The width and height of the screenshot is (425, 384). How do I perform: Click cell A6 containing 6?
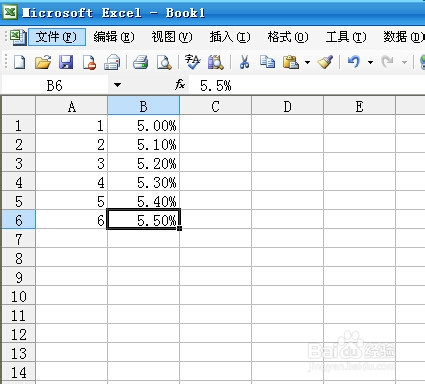pos(72,220)
